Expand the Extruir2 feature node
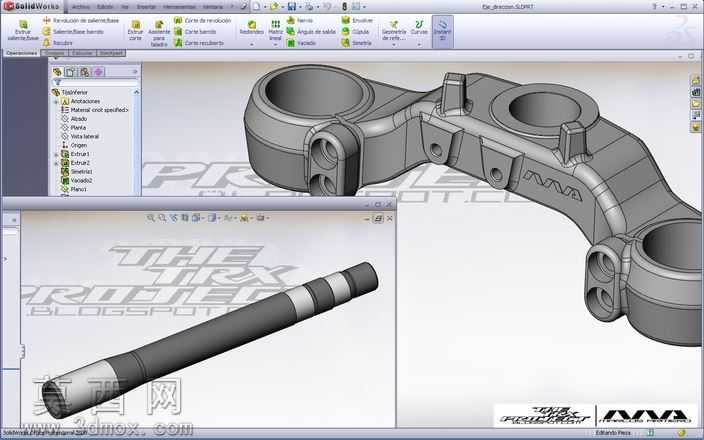Viewport: 704px width, 440px height. [x=56, y=163]
